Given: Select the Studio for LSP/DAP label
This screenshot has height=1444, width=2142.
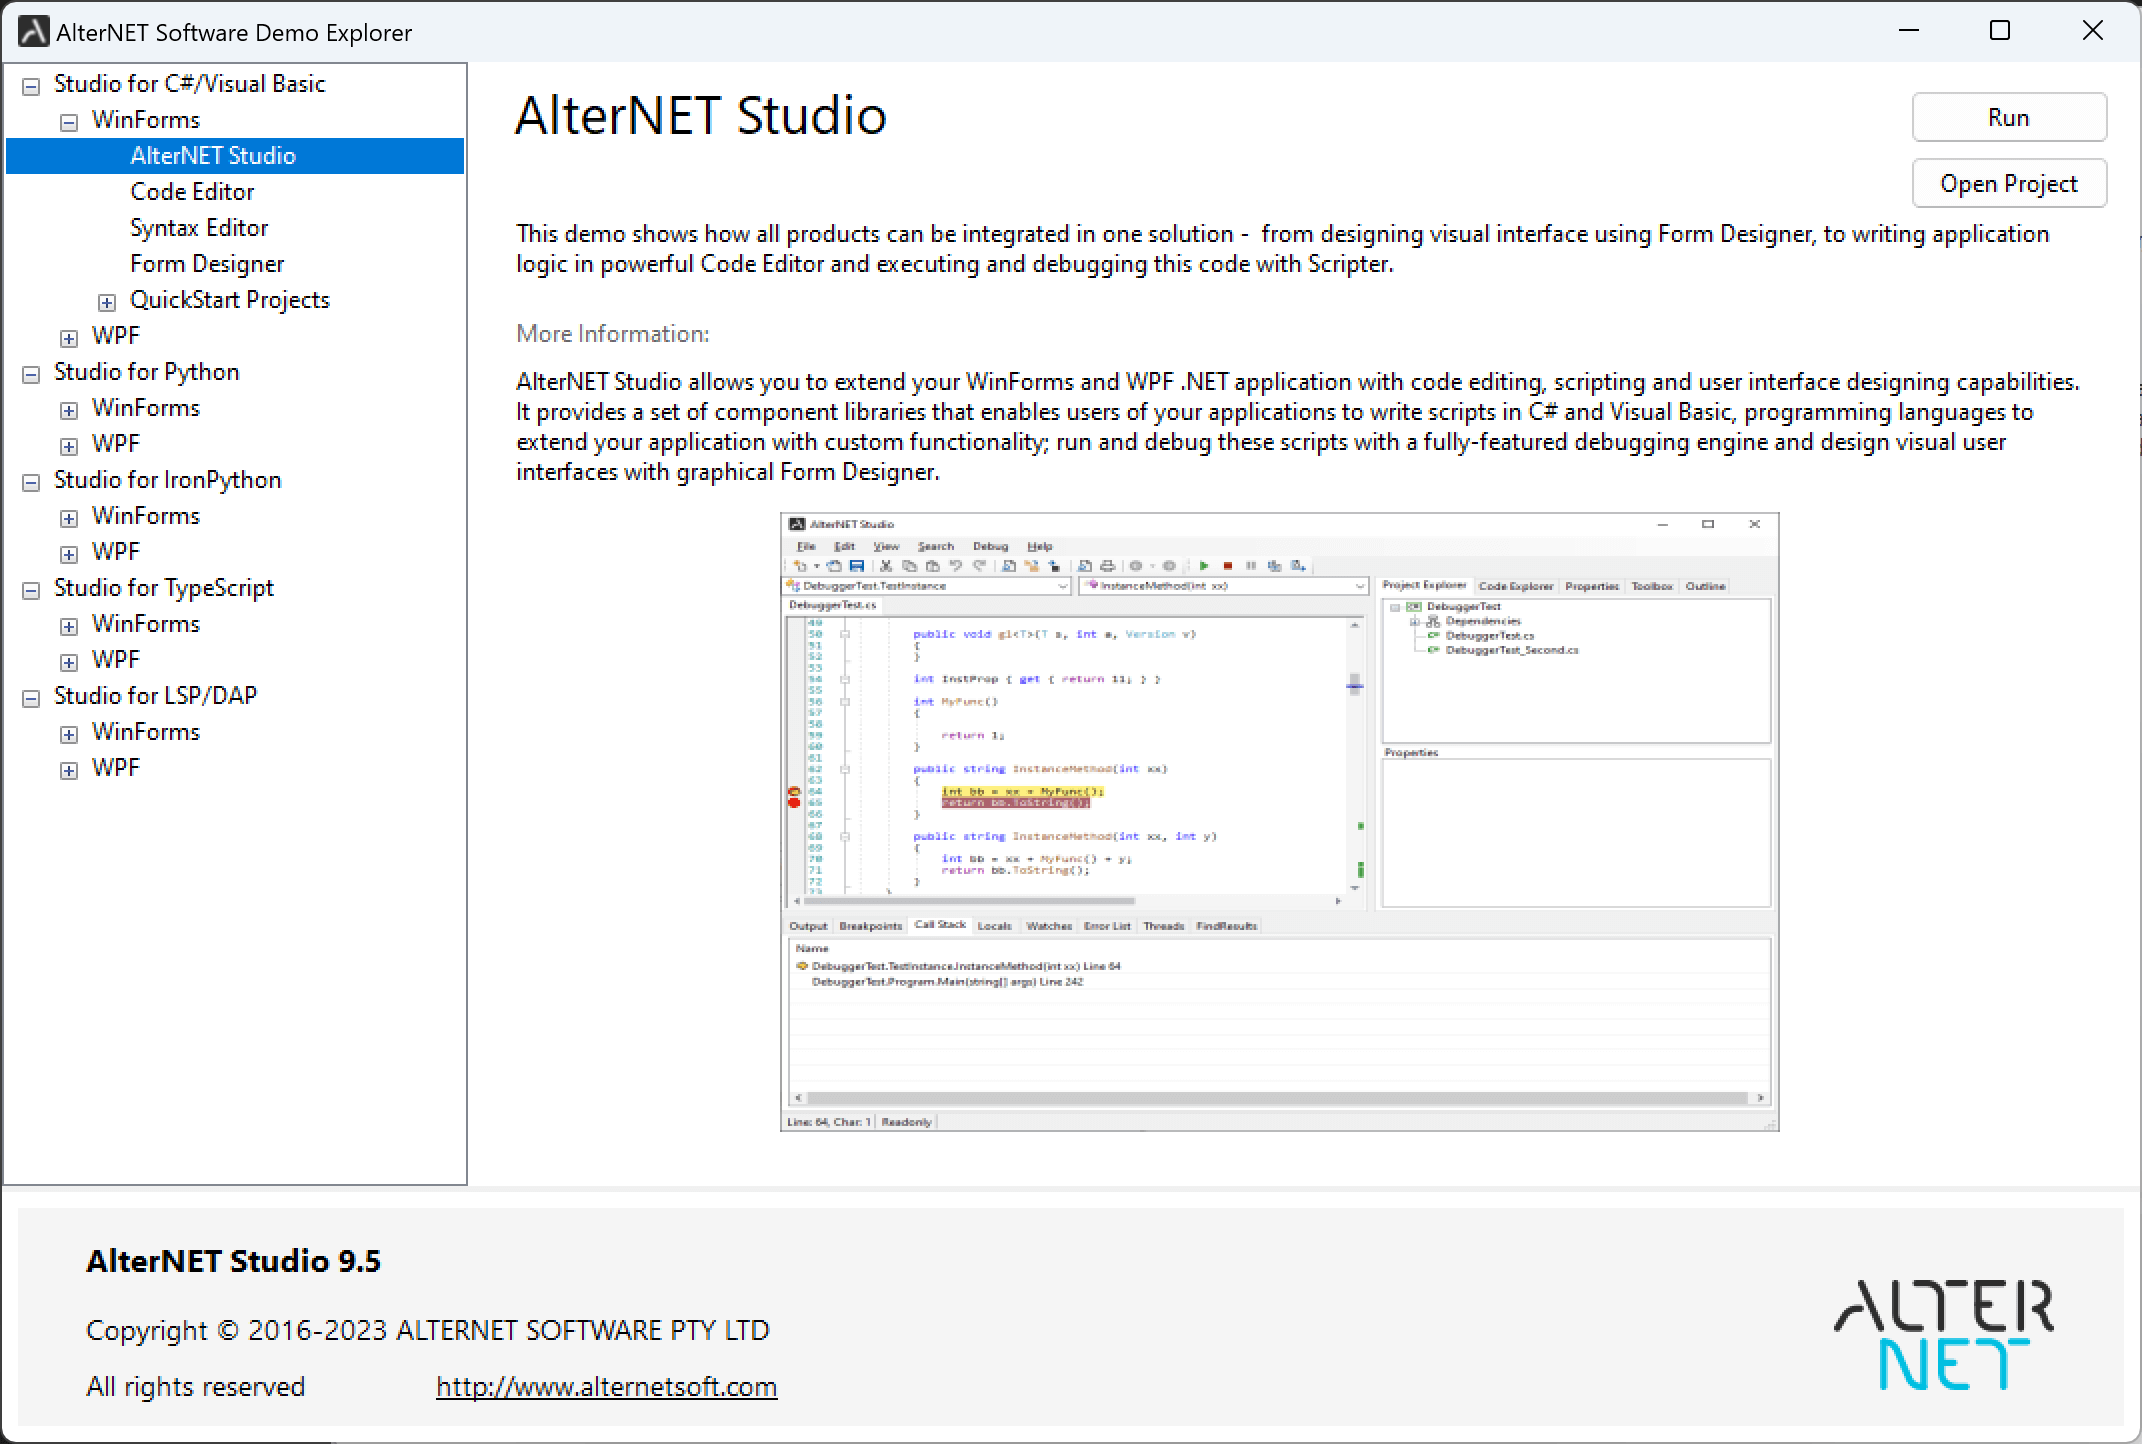Looking at the screenshot, I should [156, 696].
